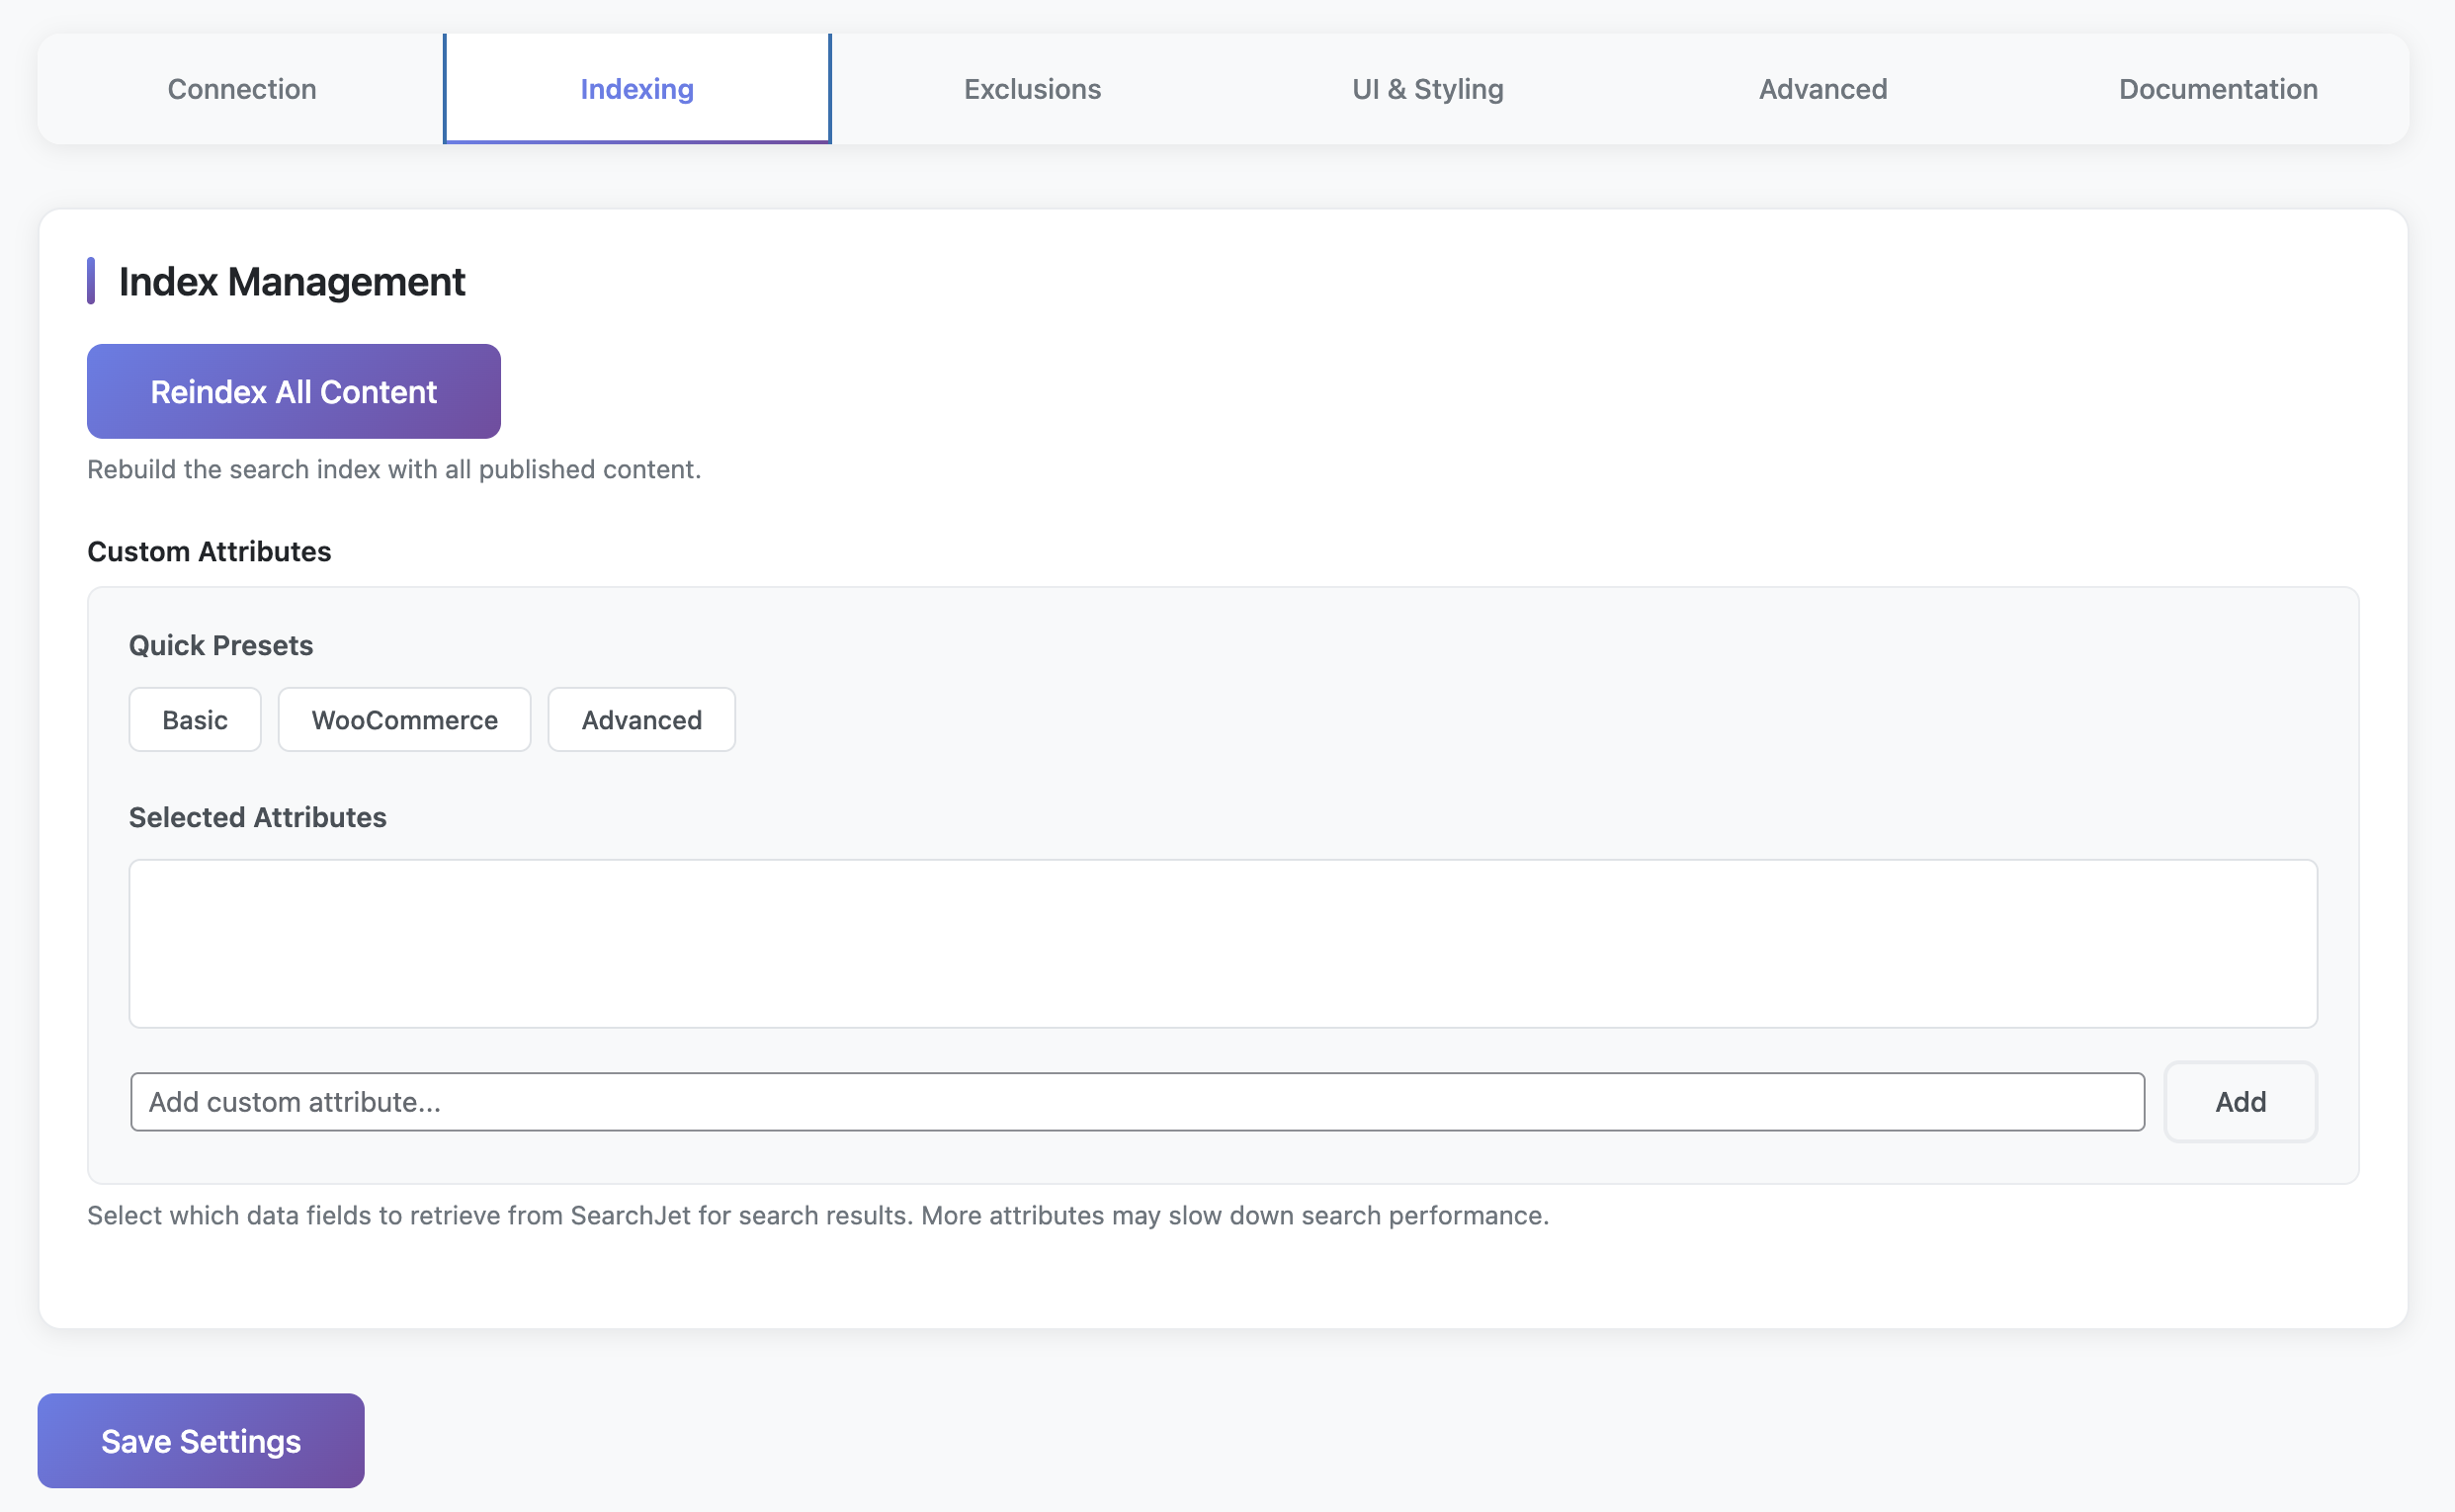Screen dimensions: 2455x1512
Task: Click the Quick Presets heading
Action: tap(220, 645)
